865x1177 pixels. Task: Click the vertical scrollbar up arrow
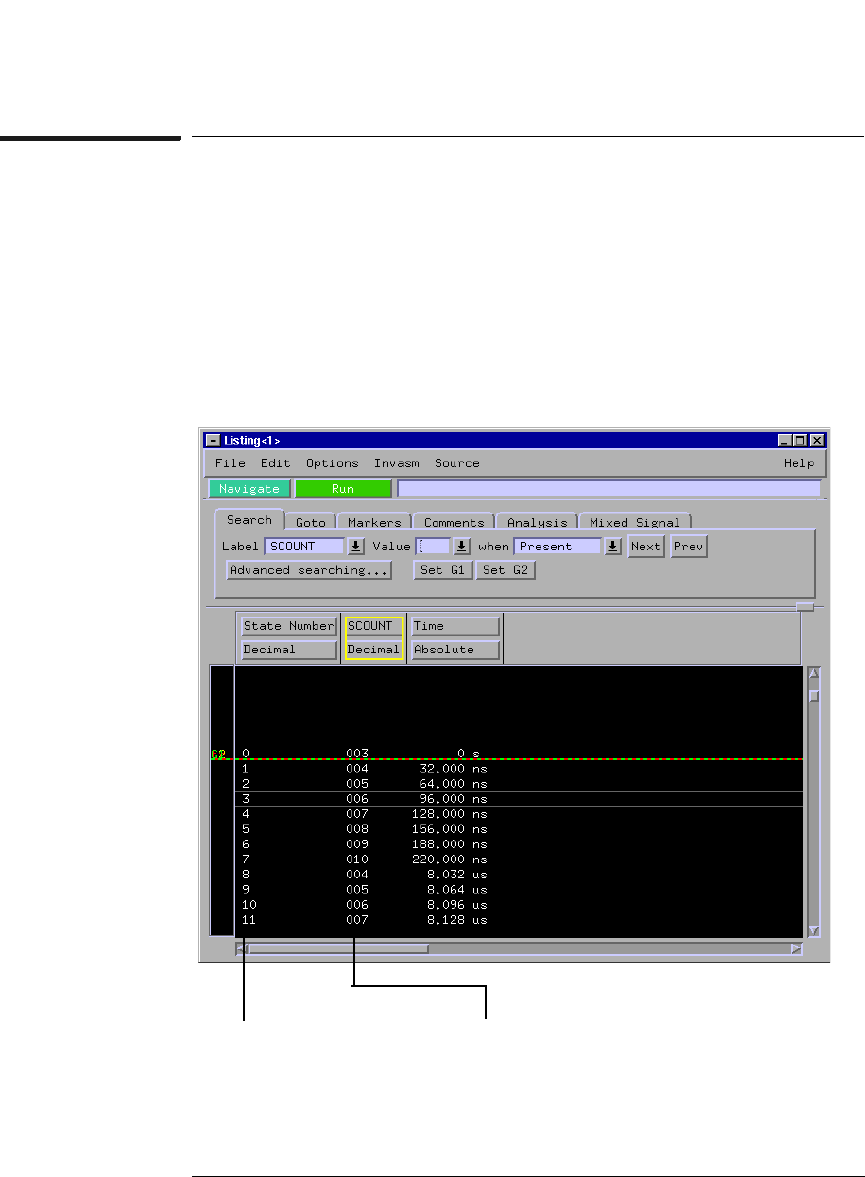[814, 673]
